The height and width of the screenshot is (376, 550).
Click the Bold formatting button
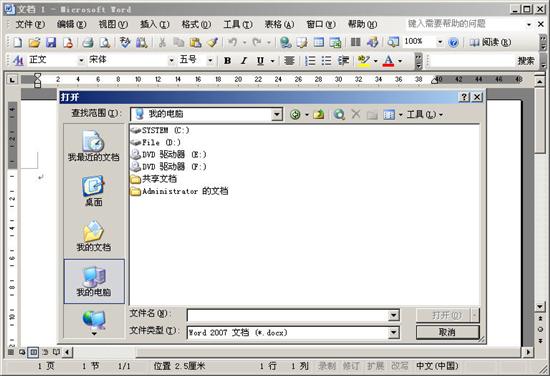pos(227,61)
